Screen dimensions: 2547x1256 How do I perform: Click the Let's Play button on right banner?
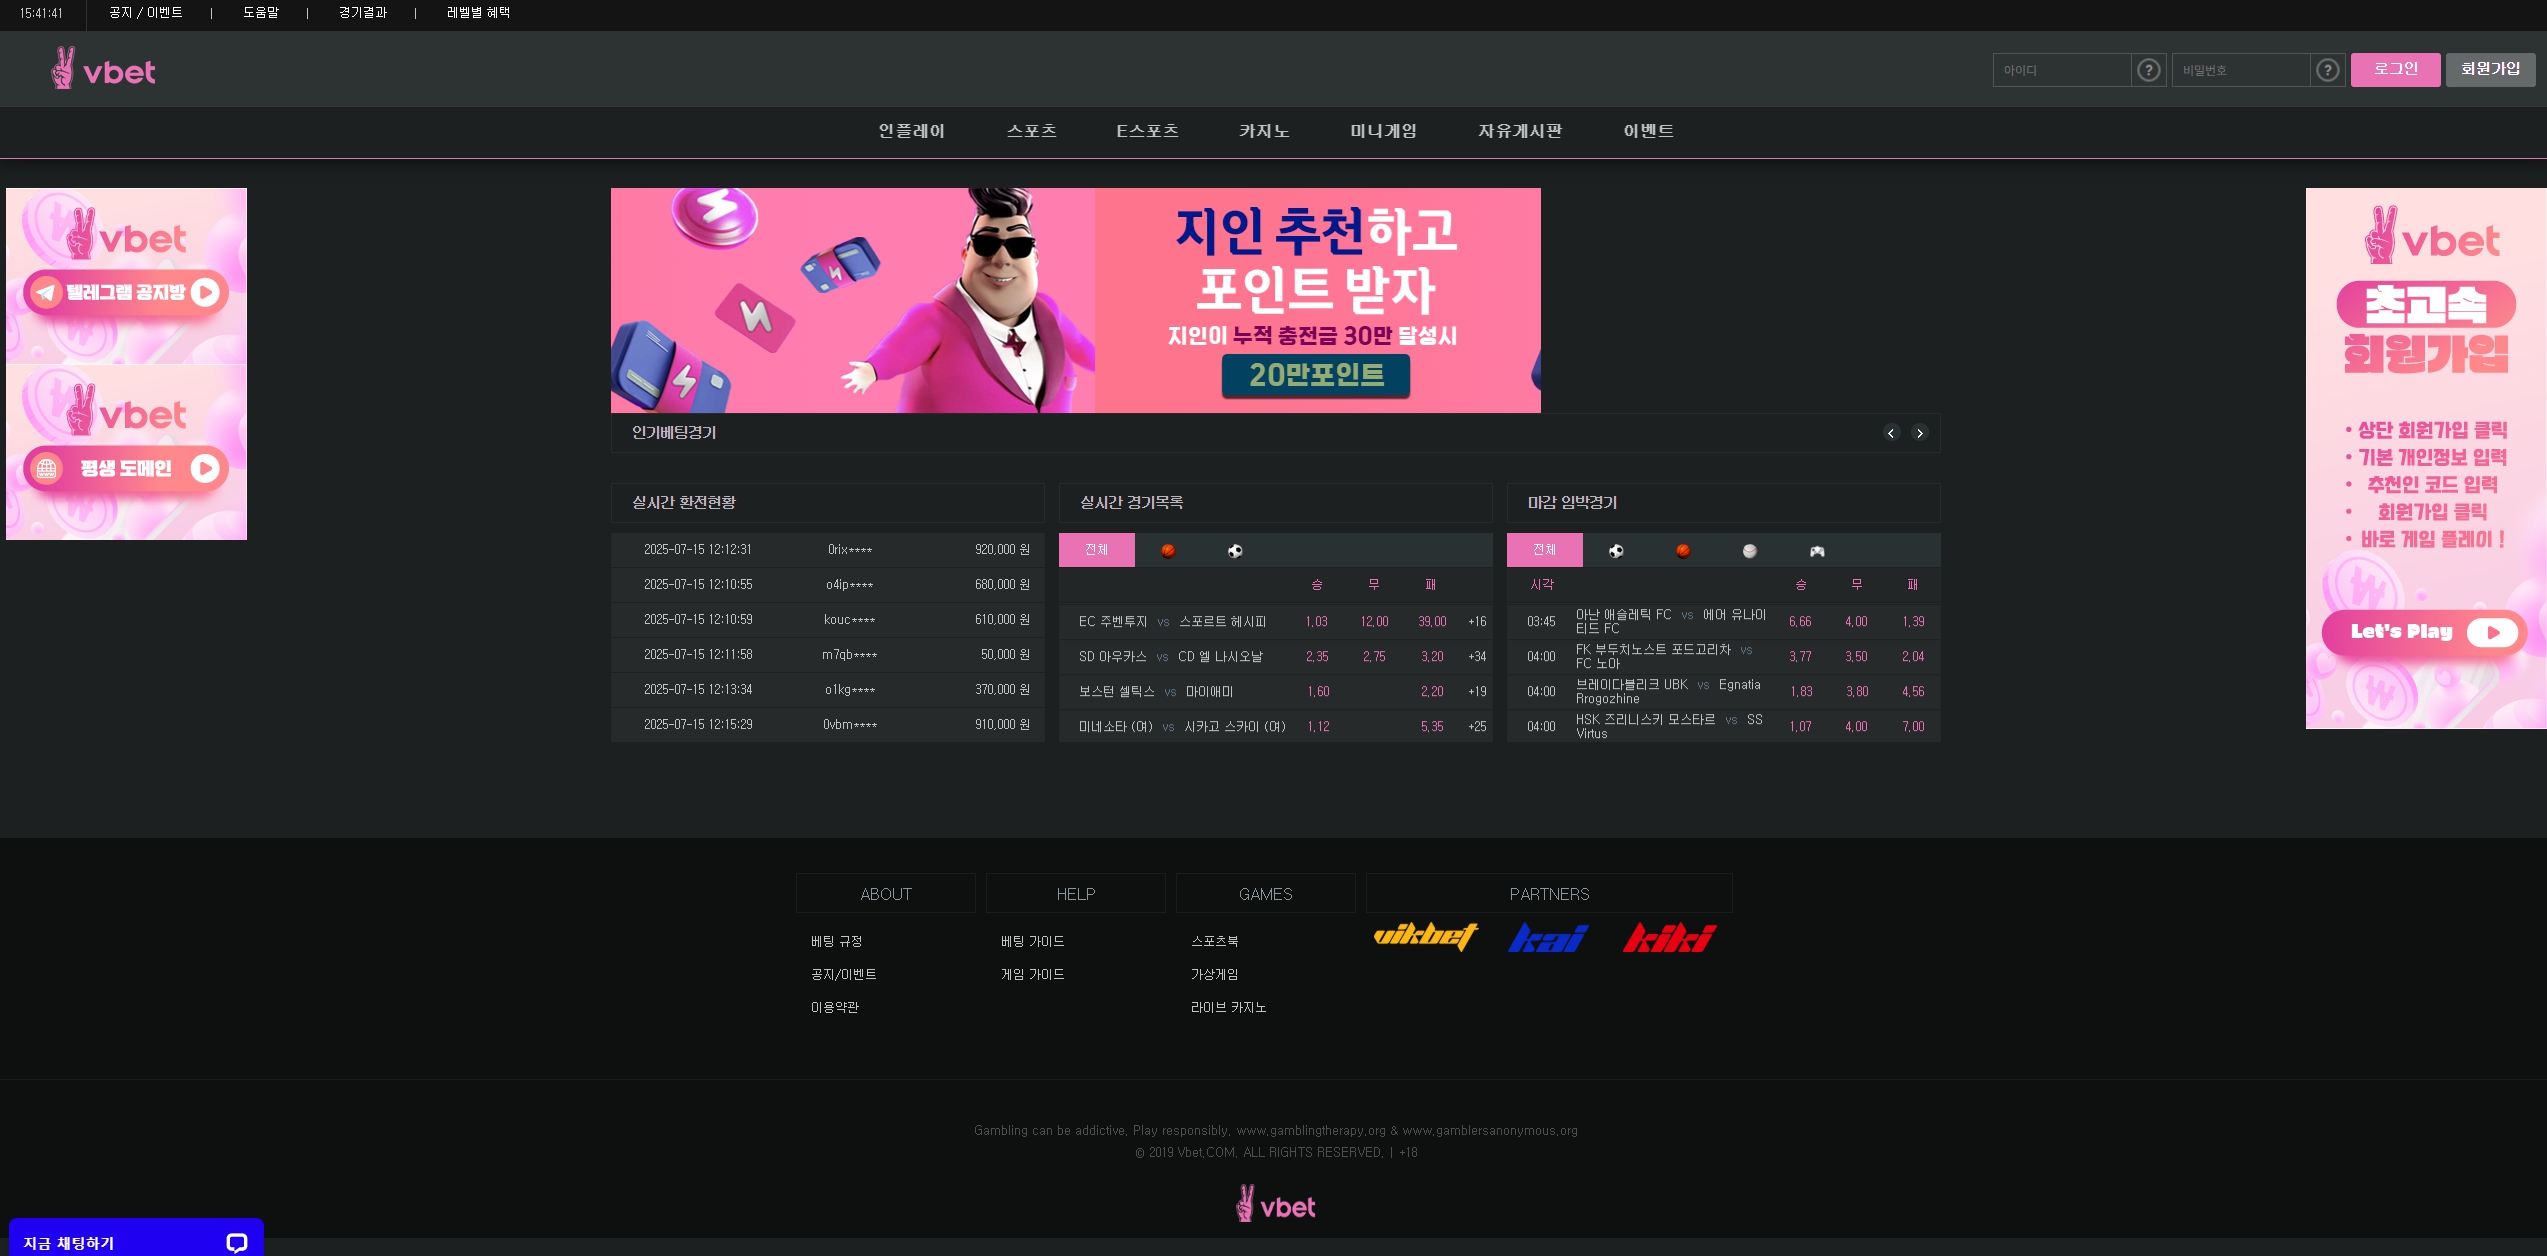2424,632
